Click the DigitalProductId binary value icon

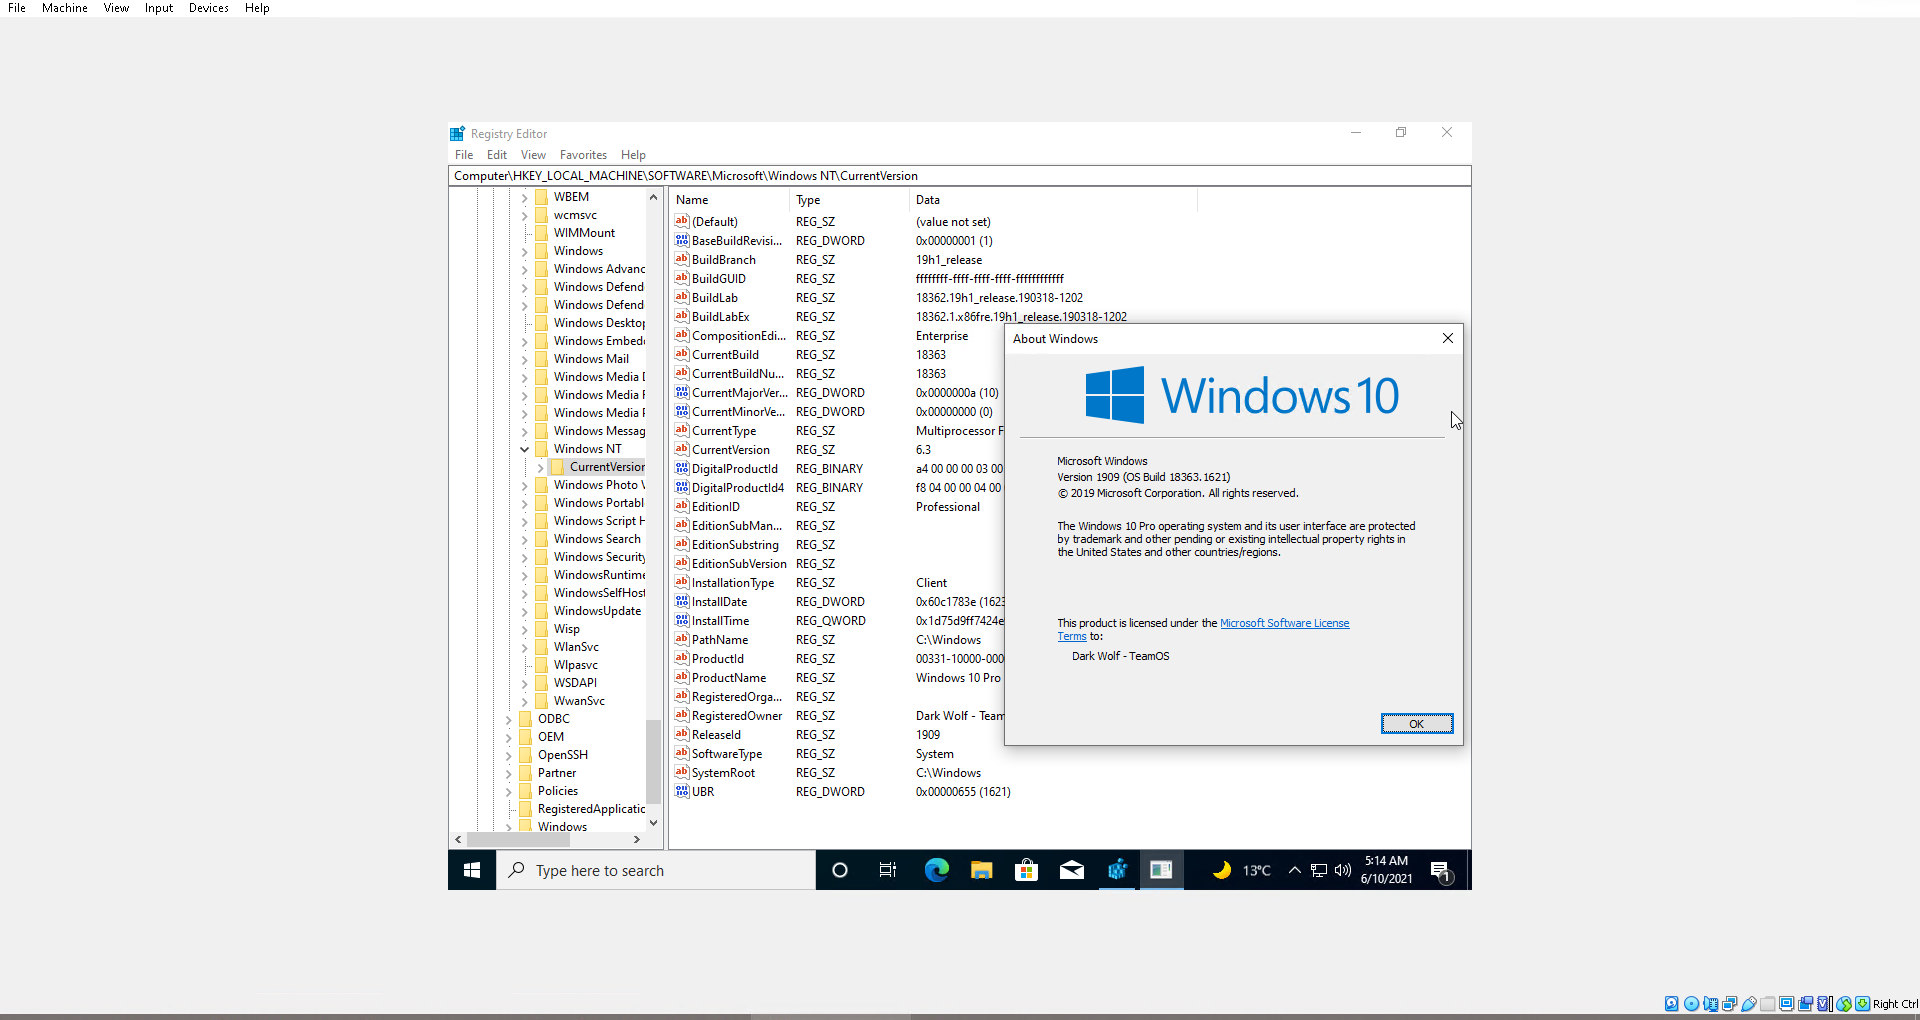click(682, 469)
